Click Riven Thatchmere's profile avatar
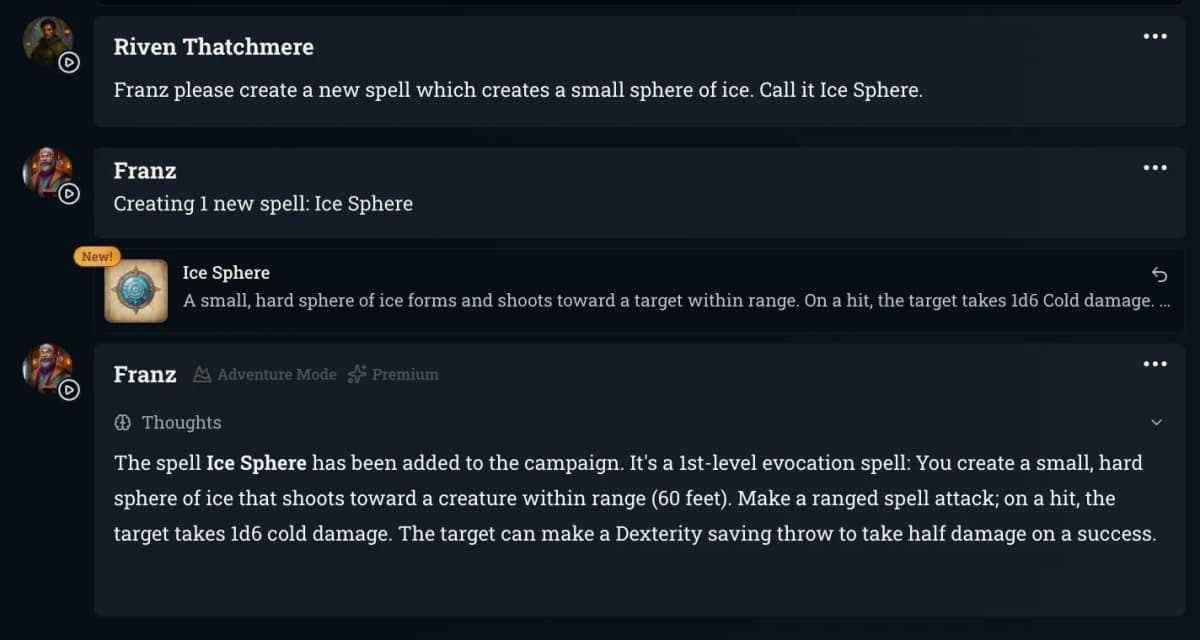The height and width of the screenshot is (640, 1200). (46, 40)
